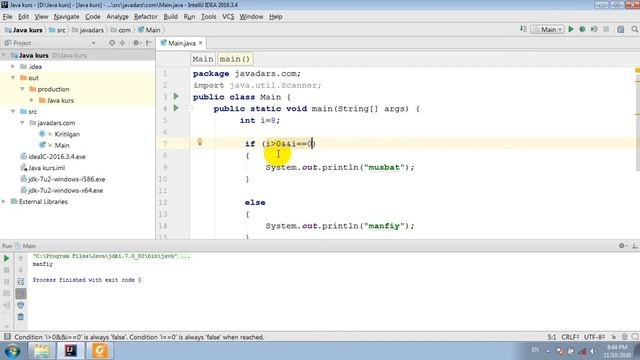The image size is (640, 360).
Task: Open the Navigate menu
Action: 66,17
